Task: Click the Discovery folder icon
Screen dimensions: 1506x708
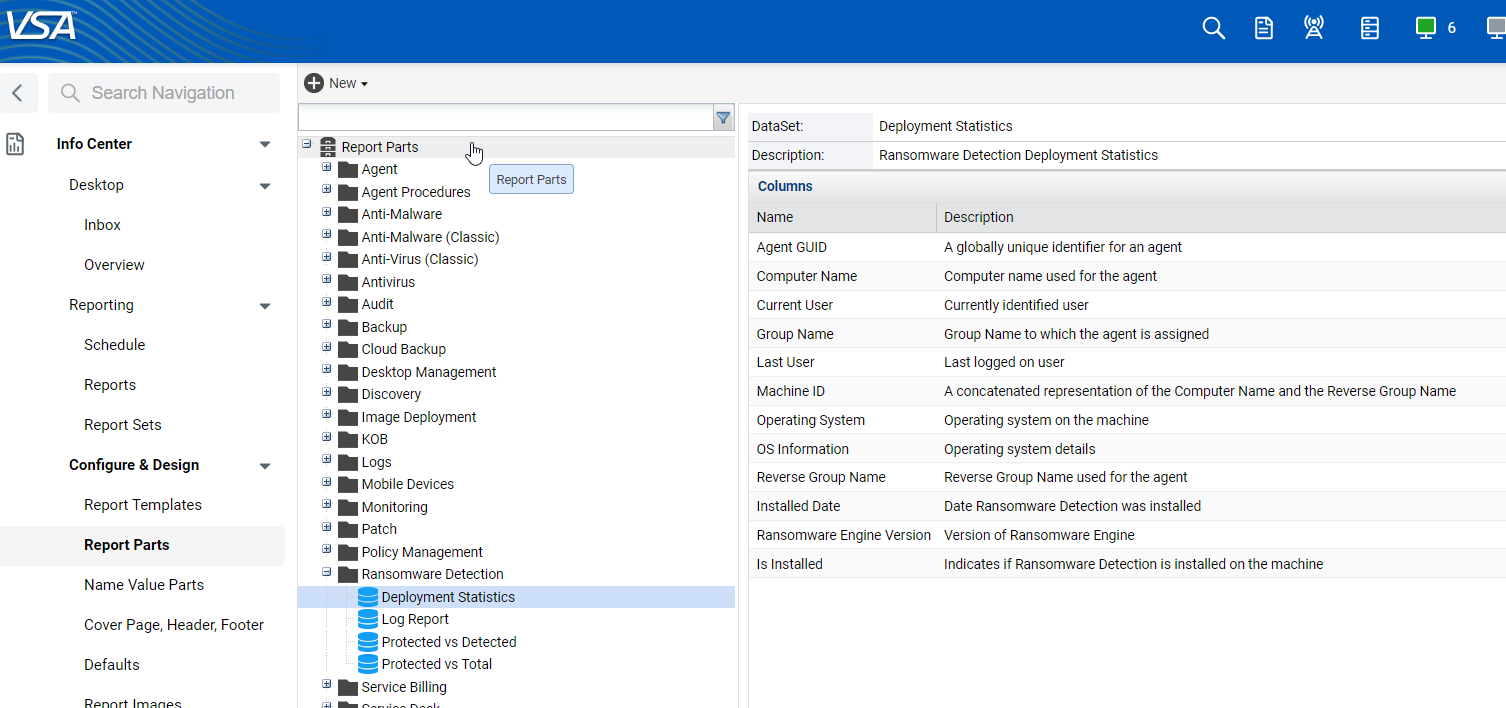Action: (x=348, y=394)
